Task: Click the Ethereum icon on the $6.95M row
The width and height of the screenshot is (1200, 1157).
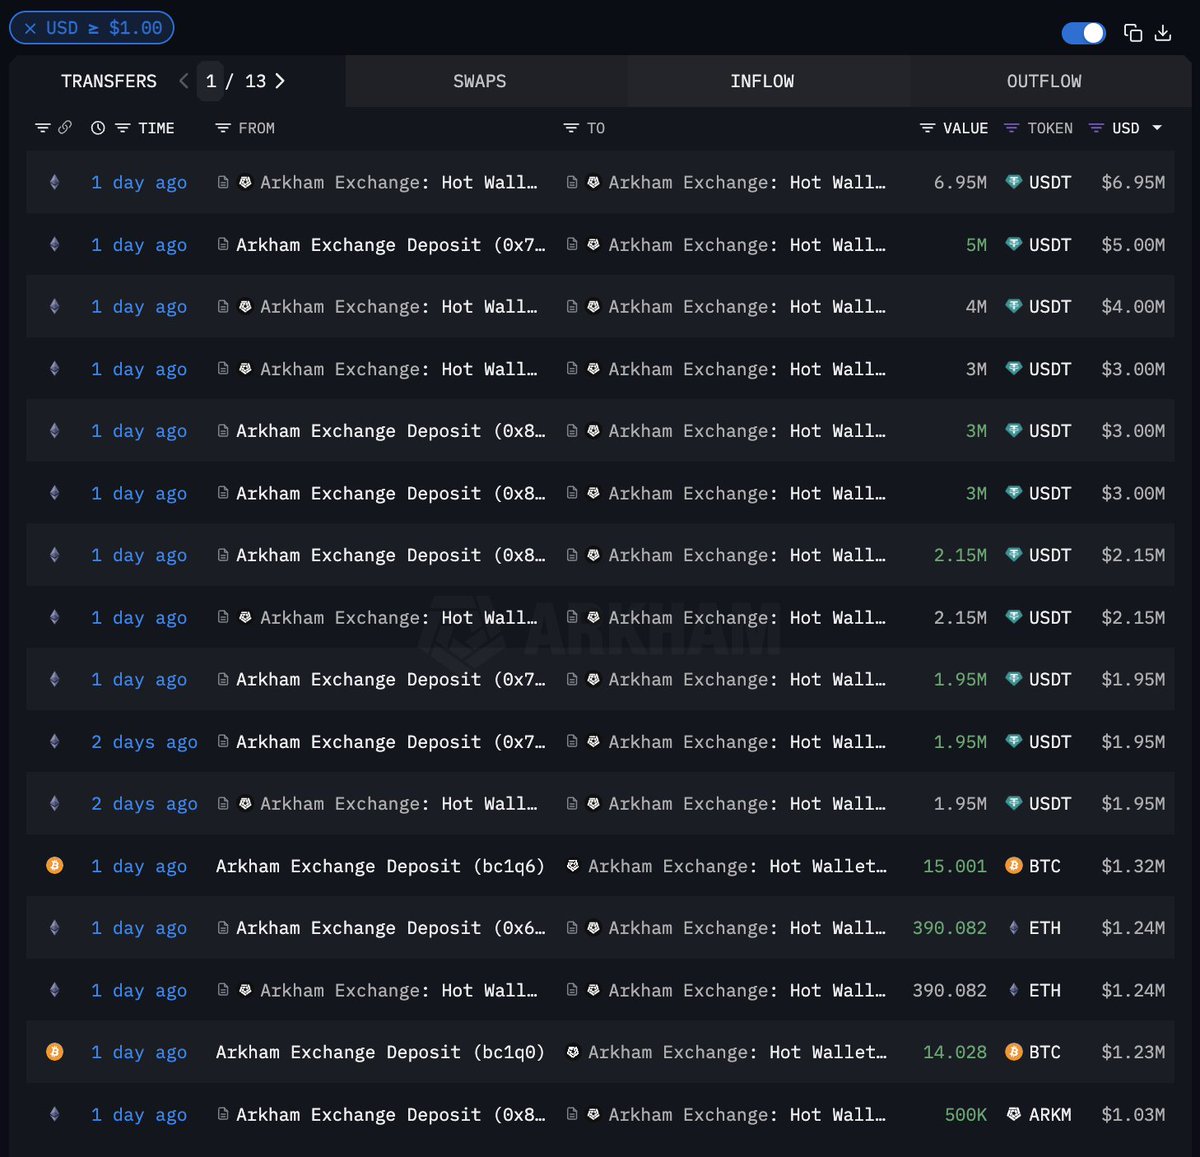Action: pyautogui.click(x=55, y=182)
